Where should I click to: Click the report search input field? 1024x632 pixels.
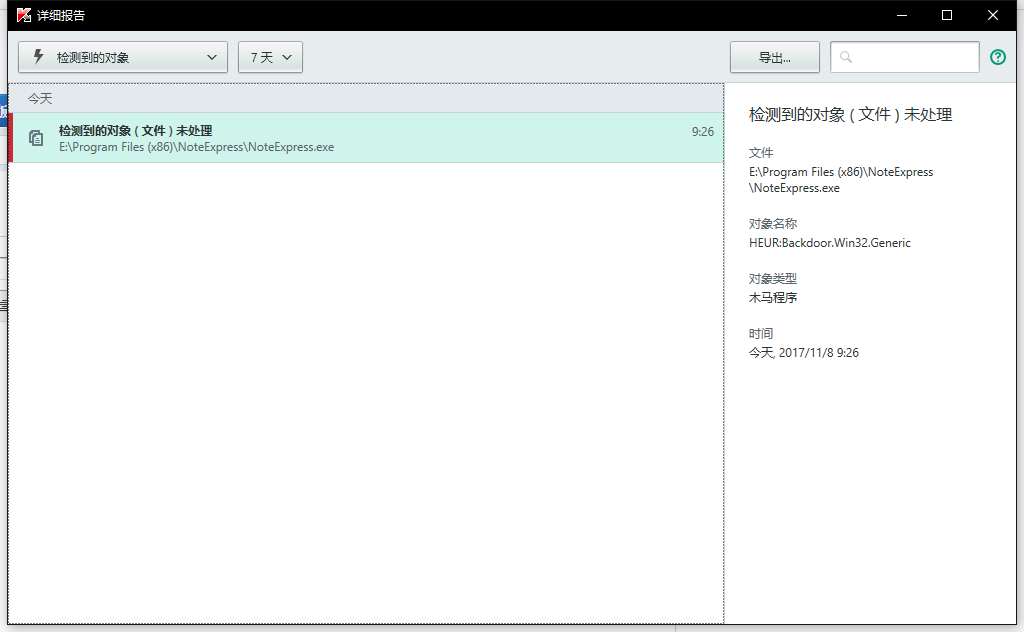click(904, 57)
